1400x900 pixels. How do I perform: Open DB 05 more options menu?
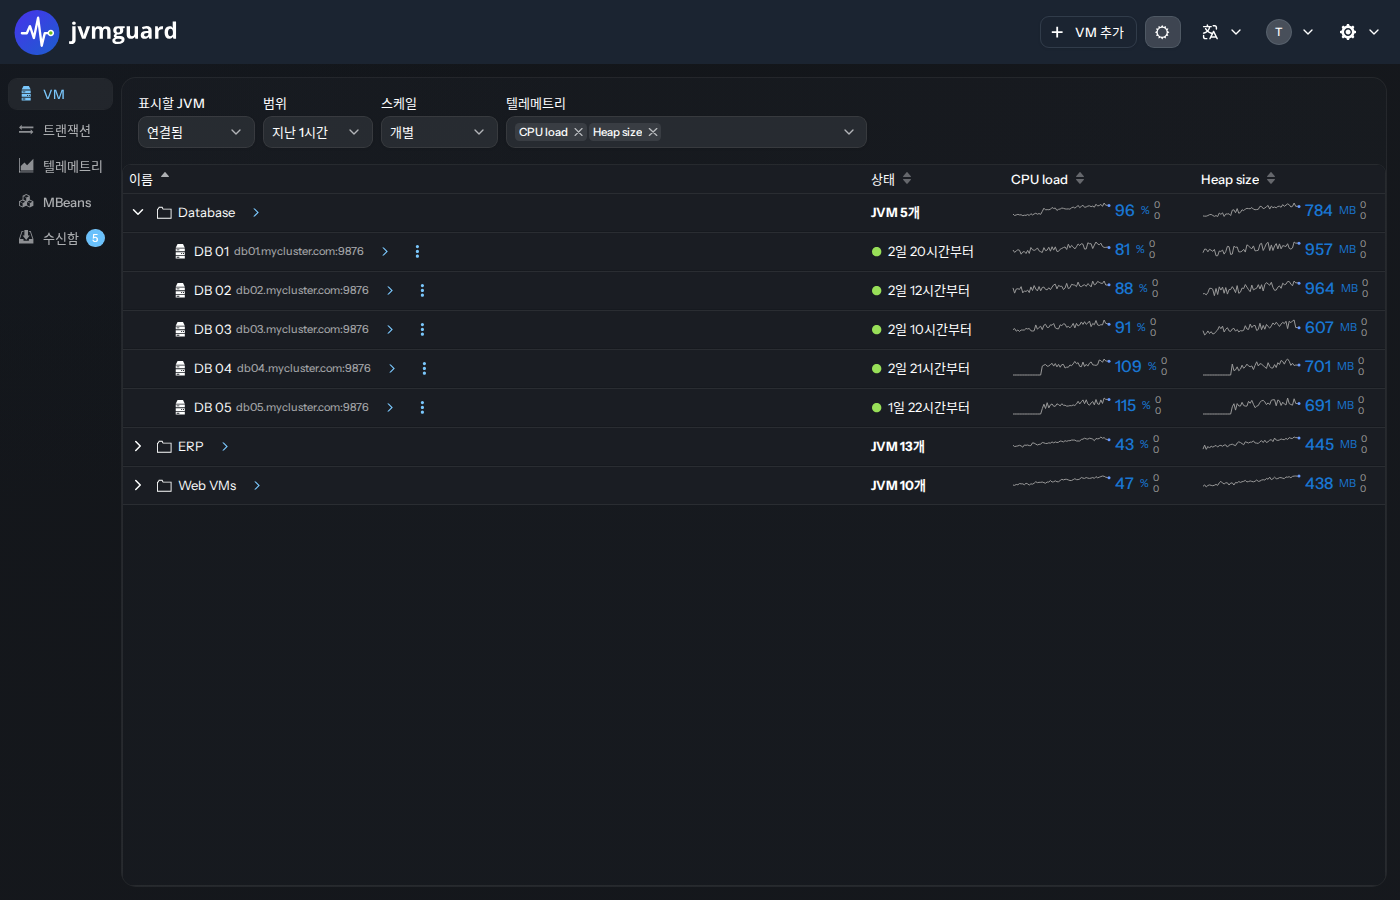422,408
